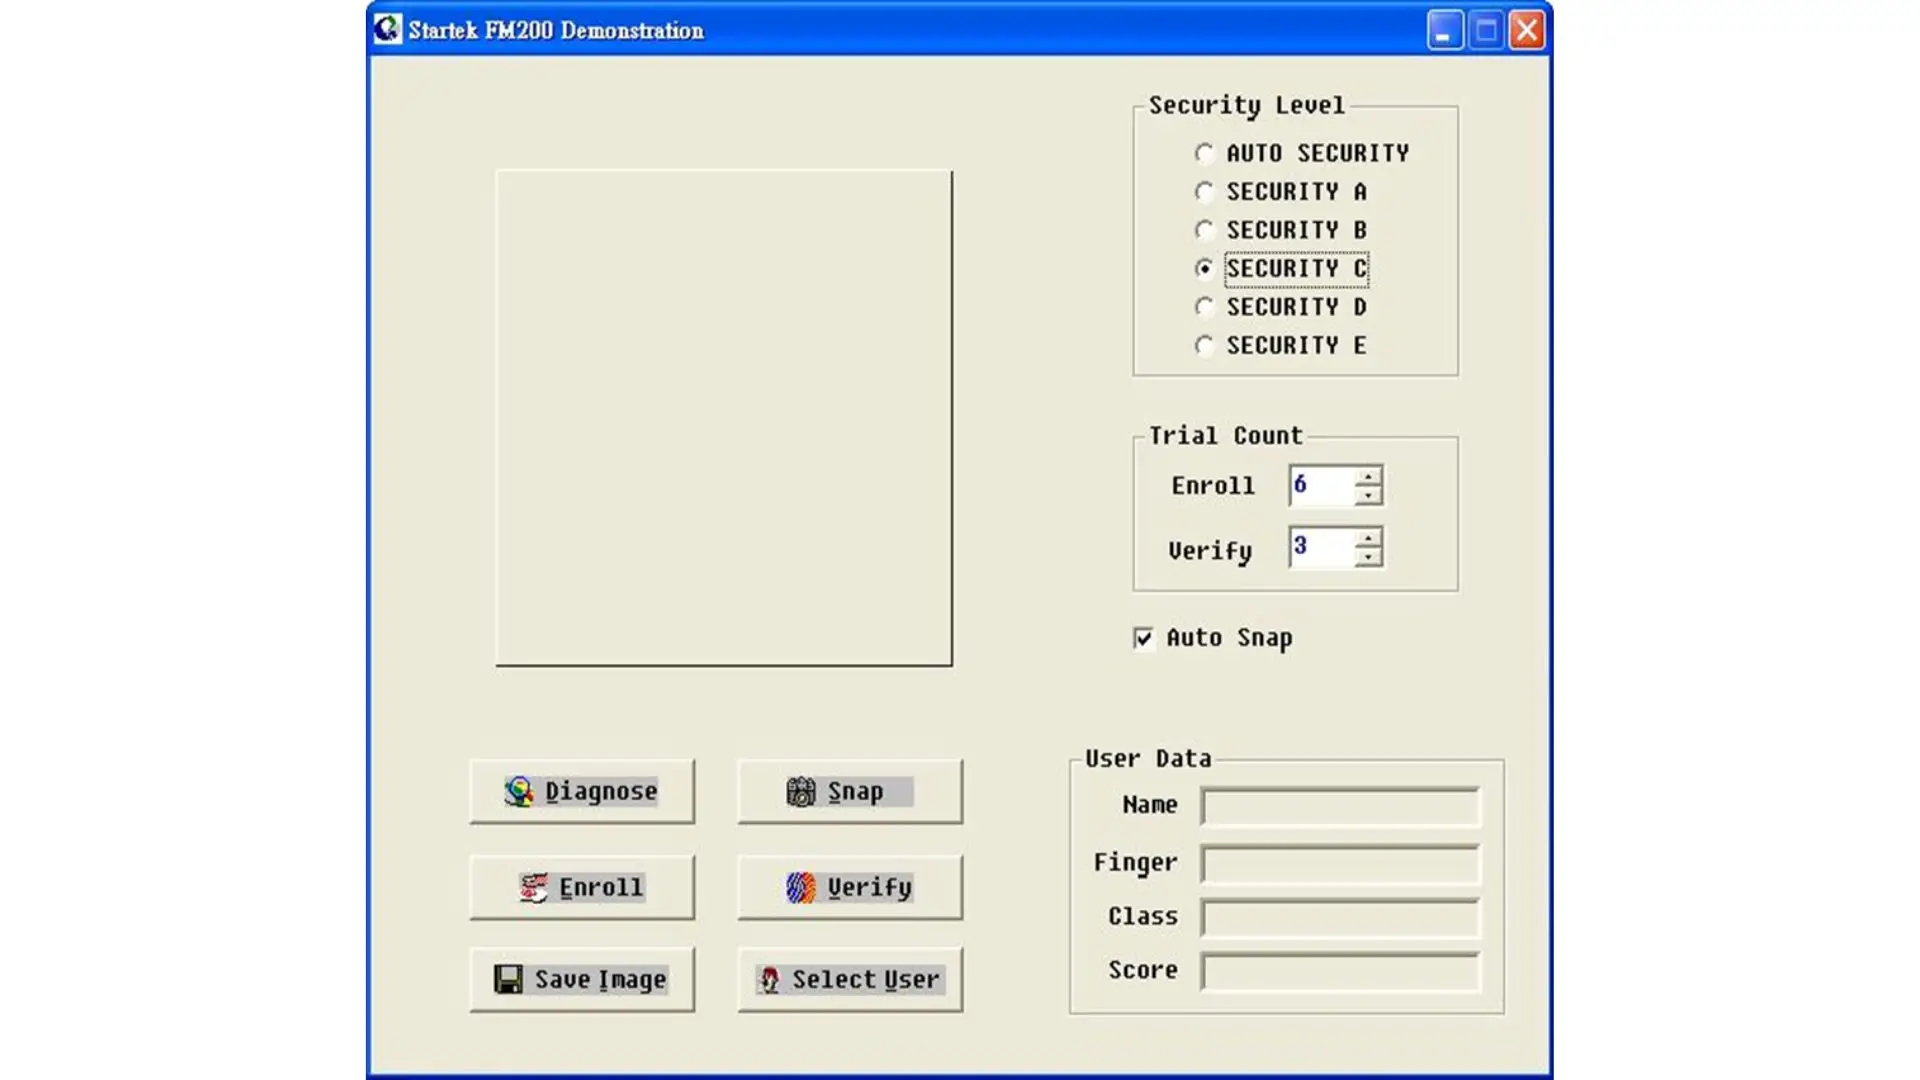Minimize the FM200 Demonstration window
Viewport: 1920px width, 1080px height.
1444,30
